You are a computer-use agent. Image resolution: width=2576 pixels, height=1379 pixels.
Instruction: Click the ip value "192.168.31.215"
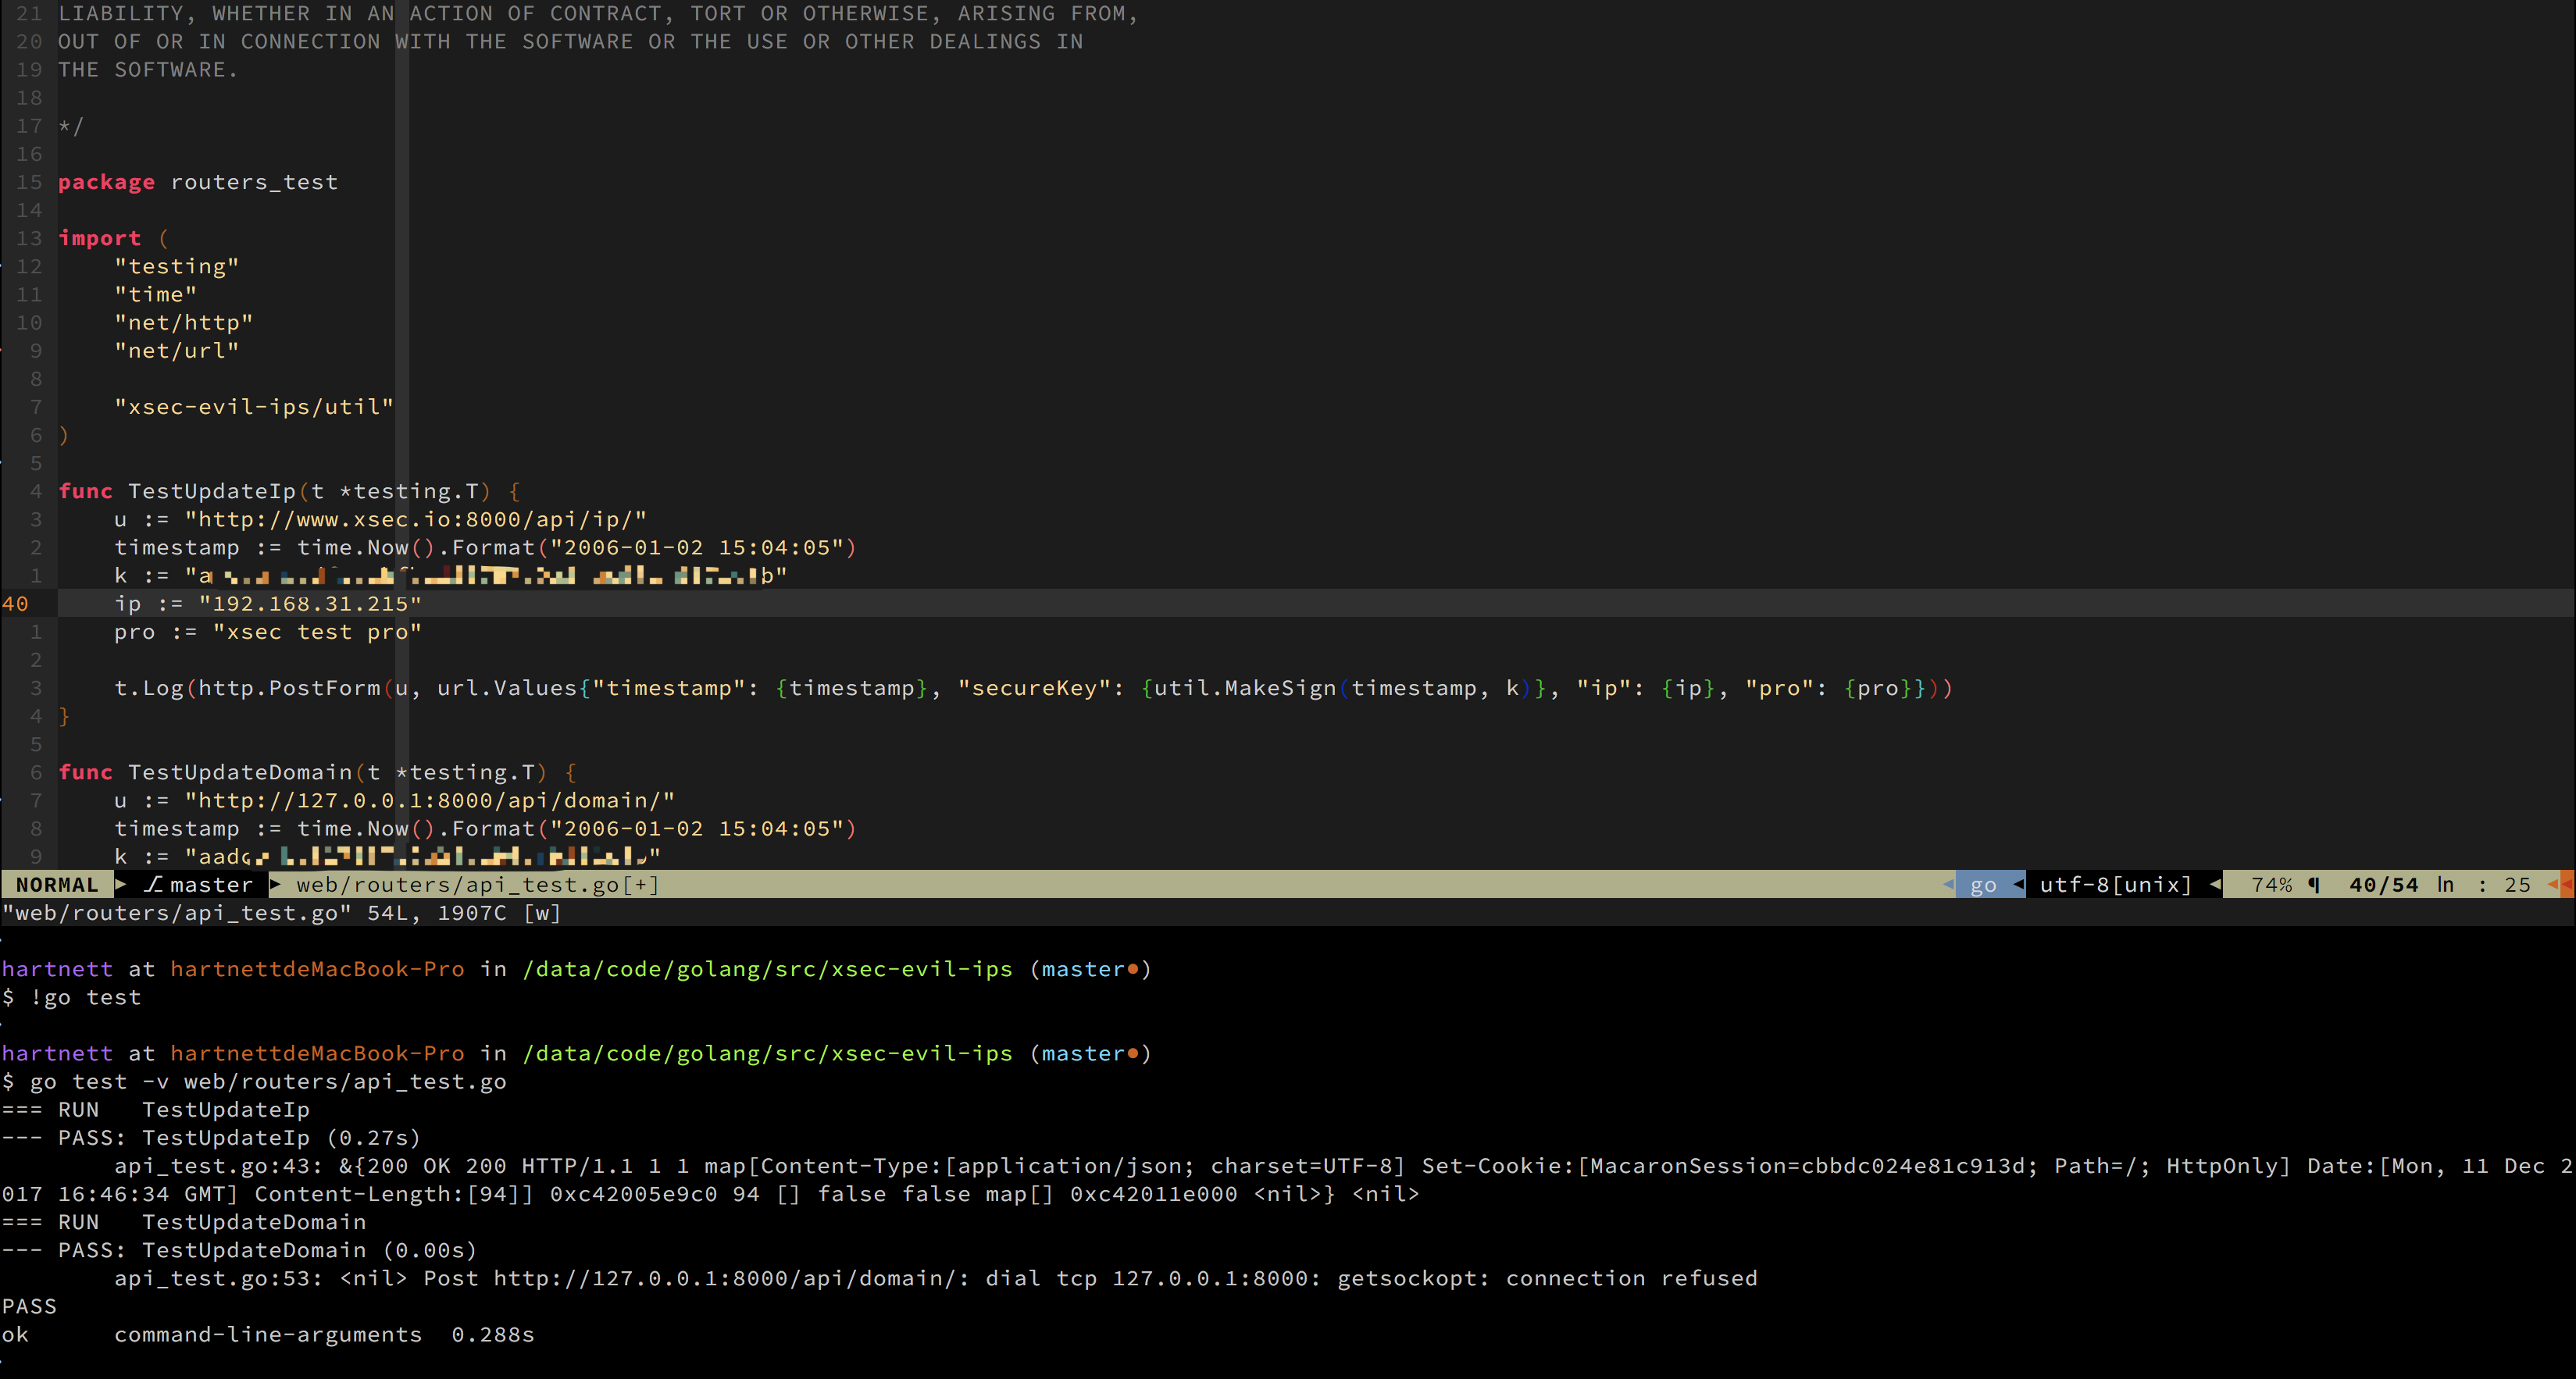tap(310, 603)
